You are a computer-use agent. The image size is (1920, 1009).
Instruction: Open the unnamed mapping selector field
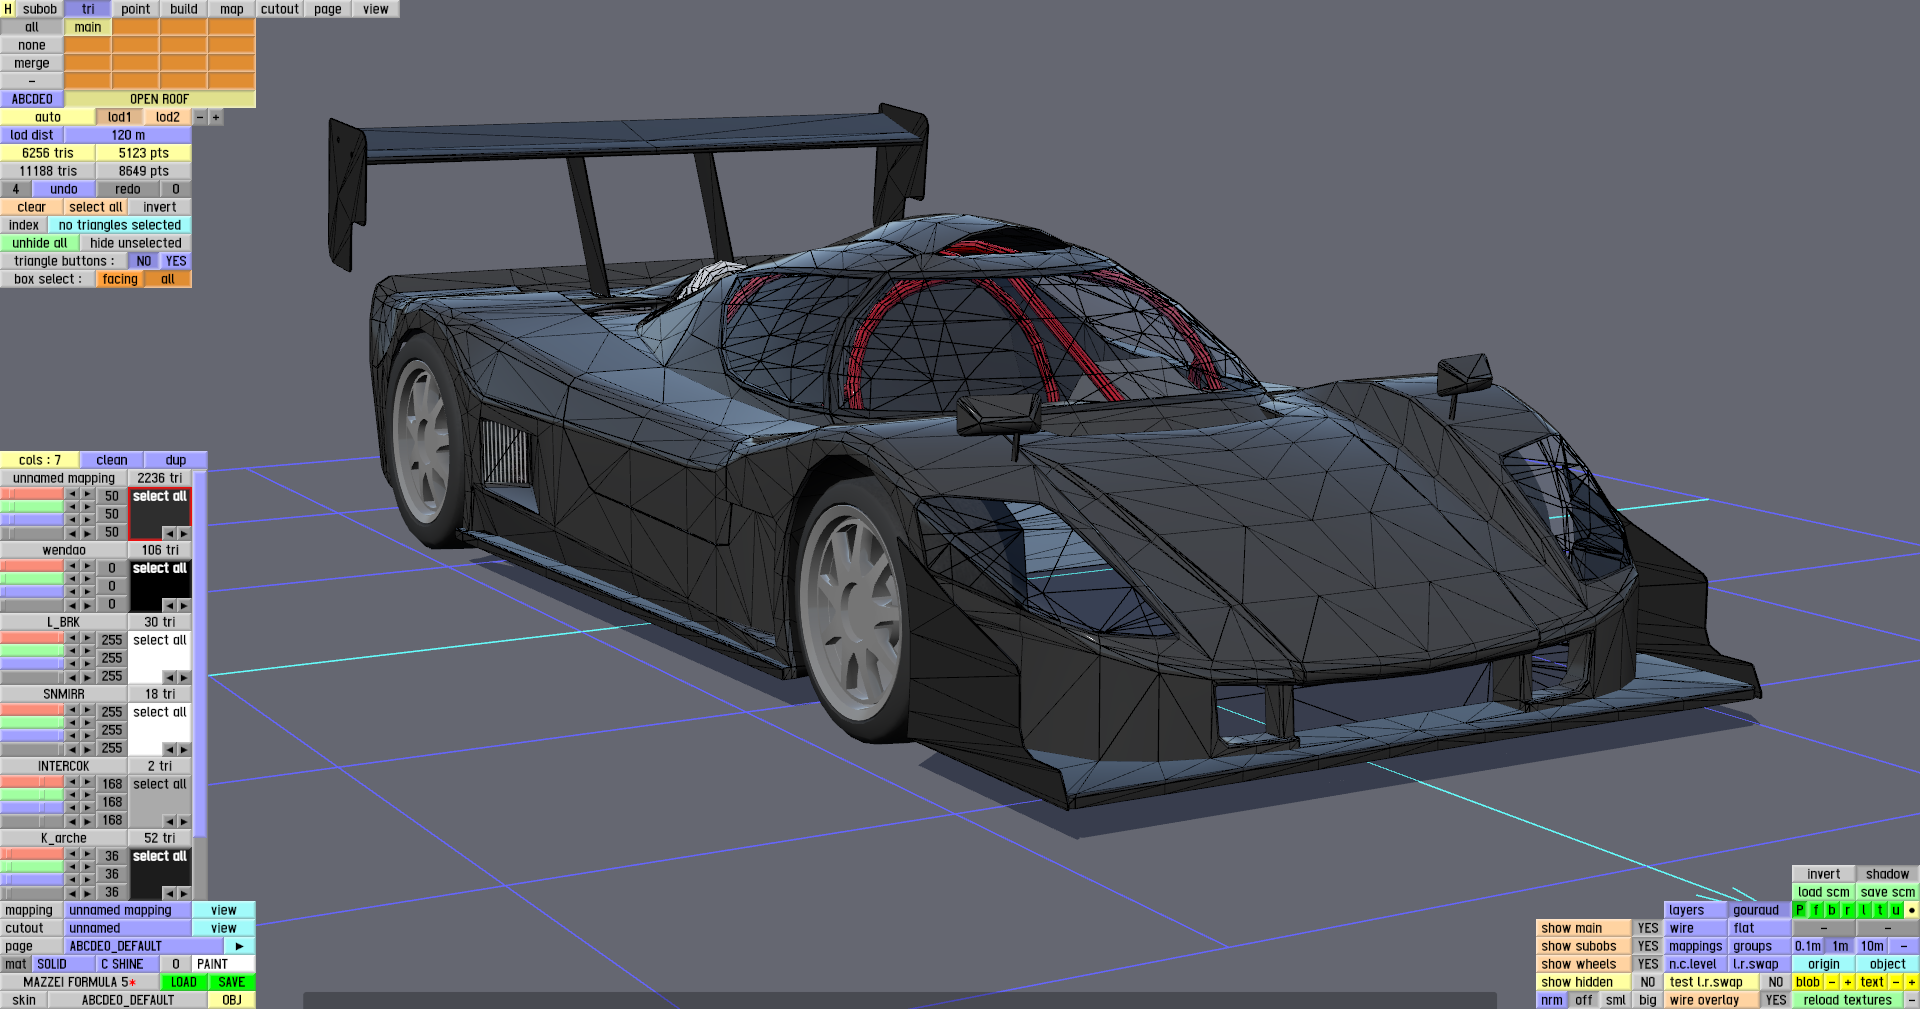[x=128, y=910]
